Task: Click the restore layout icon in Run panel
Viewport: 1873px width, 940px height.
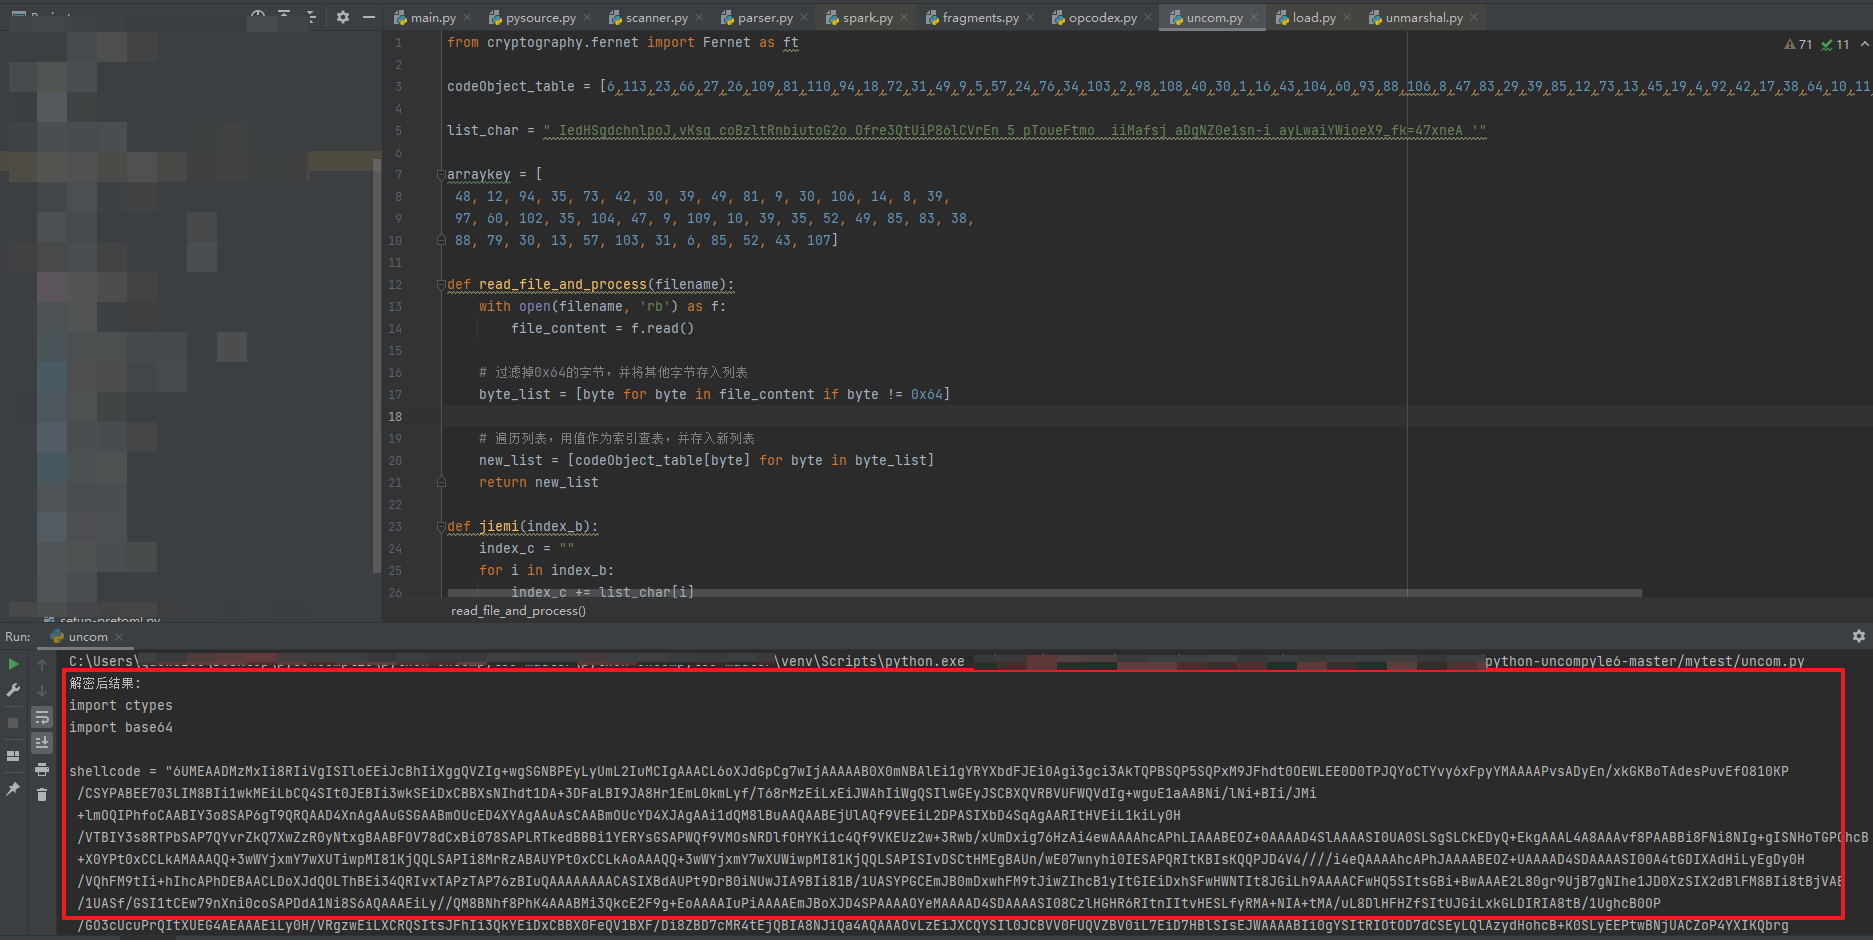Action: tap(13, 756)
